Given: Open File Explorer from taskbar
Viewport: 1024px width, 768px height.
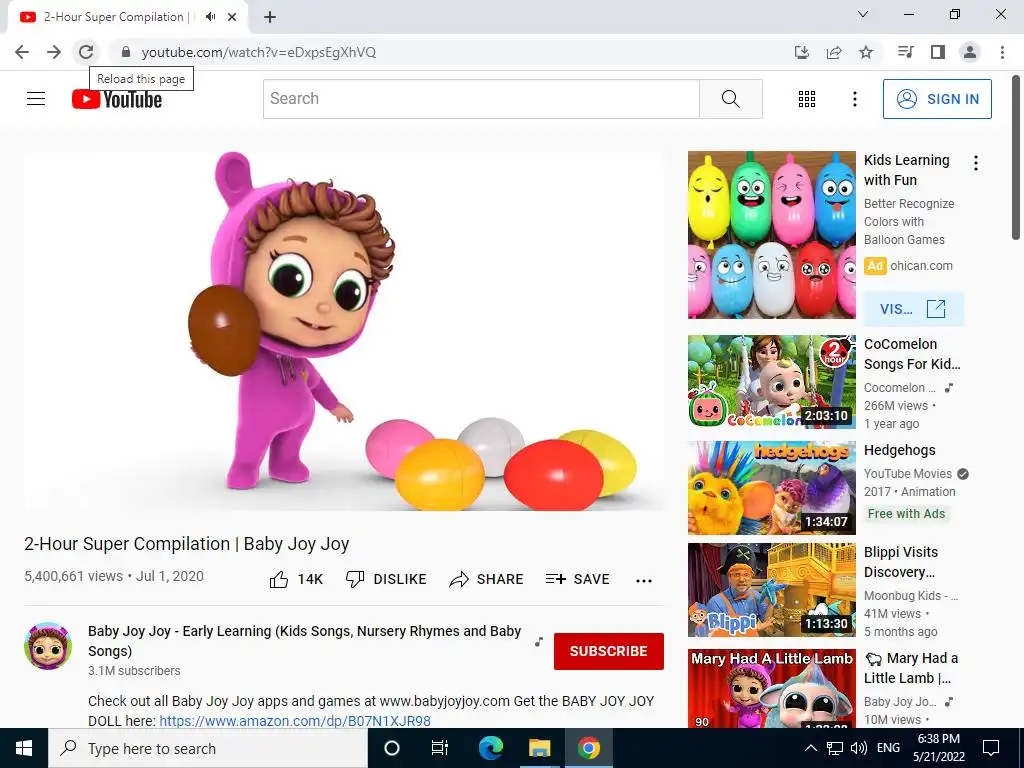Looking at the screenshot, I should click(539, 748).
